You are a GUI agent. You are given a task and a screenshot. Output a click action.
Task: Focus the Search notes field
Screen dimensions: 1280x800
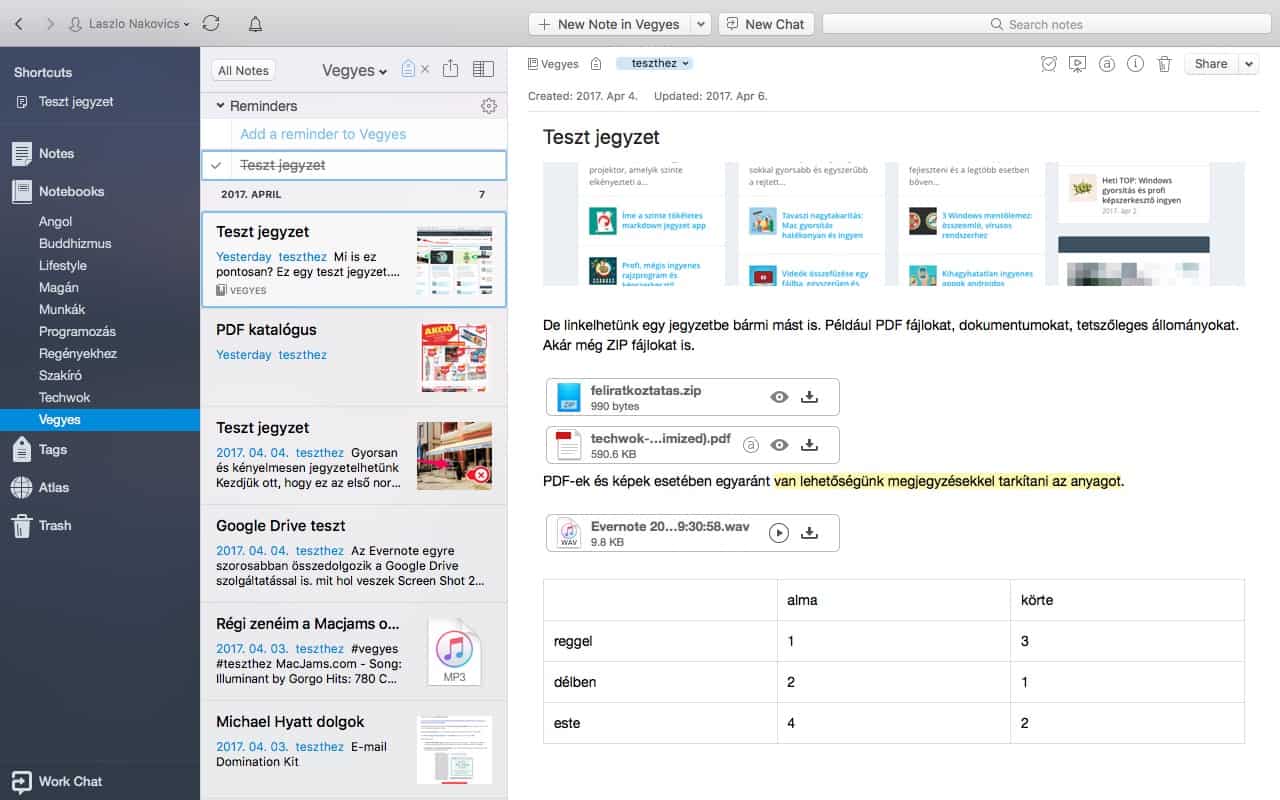1046,24
